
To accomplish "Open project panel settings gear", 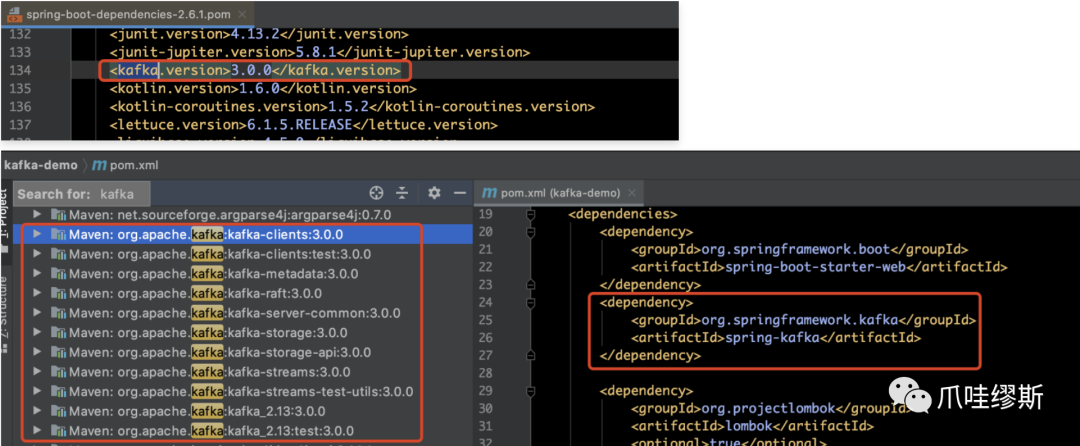I will pos(434,193).
